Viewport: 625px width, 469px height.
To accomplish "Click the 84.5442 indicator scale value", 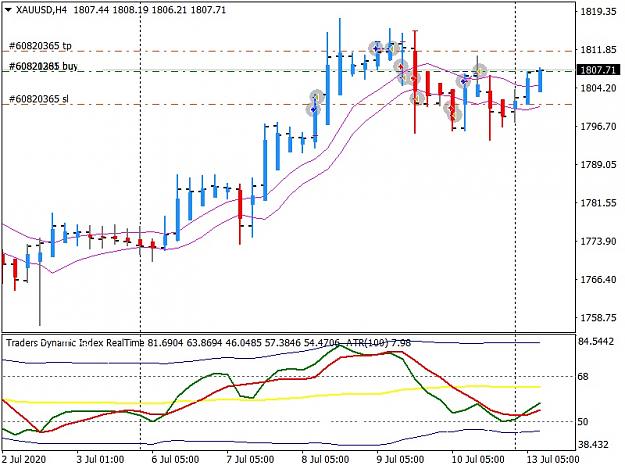I will coord(597,341).
